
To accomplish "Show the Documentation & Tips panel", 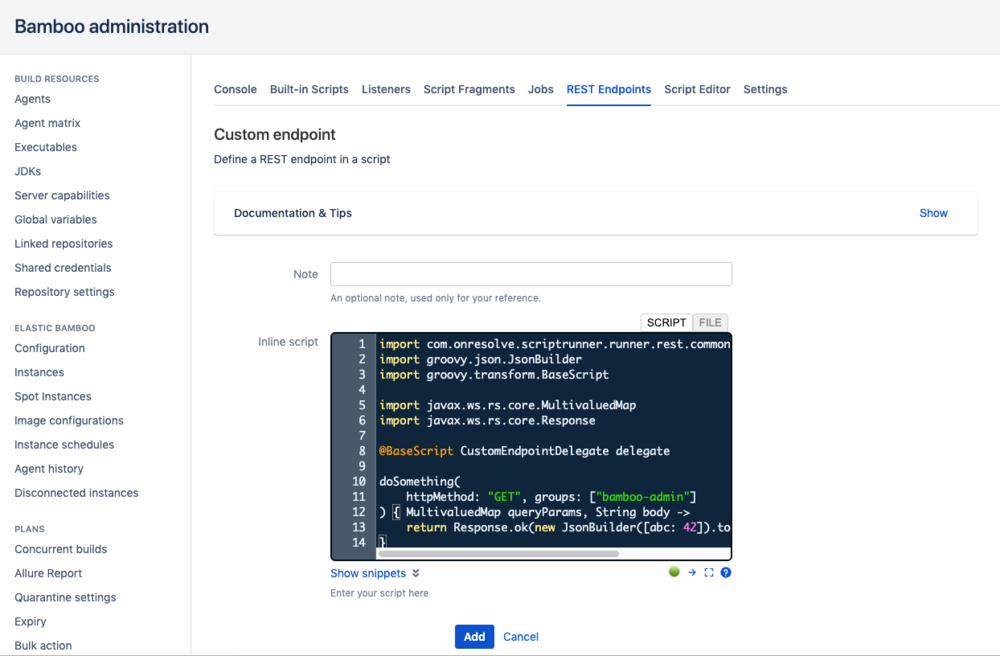I will coord(933,213).
